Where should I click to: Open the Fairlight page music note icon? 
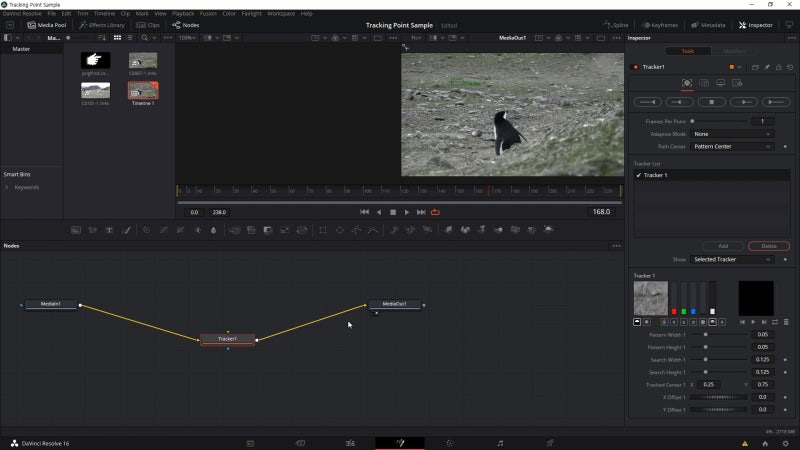click(x=500, y=443)
